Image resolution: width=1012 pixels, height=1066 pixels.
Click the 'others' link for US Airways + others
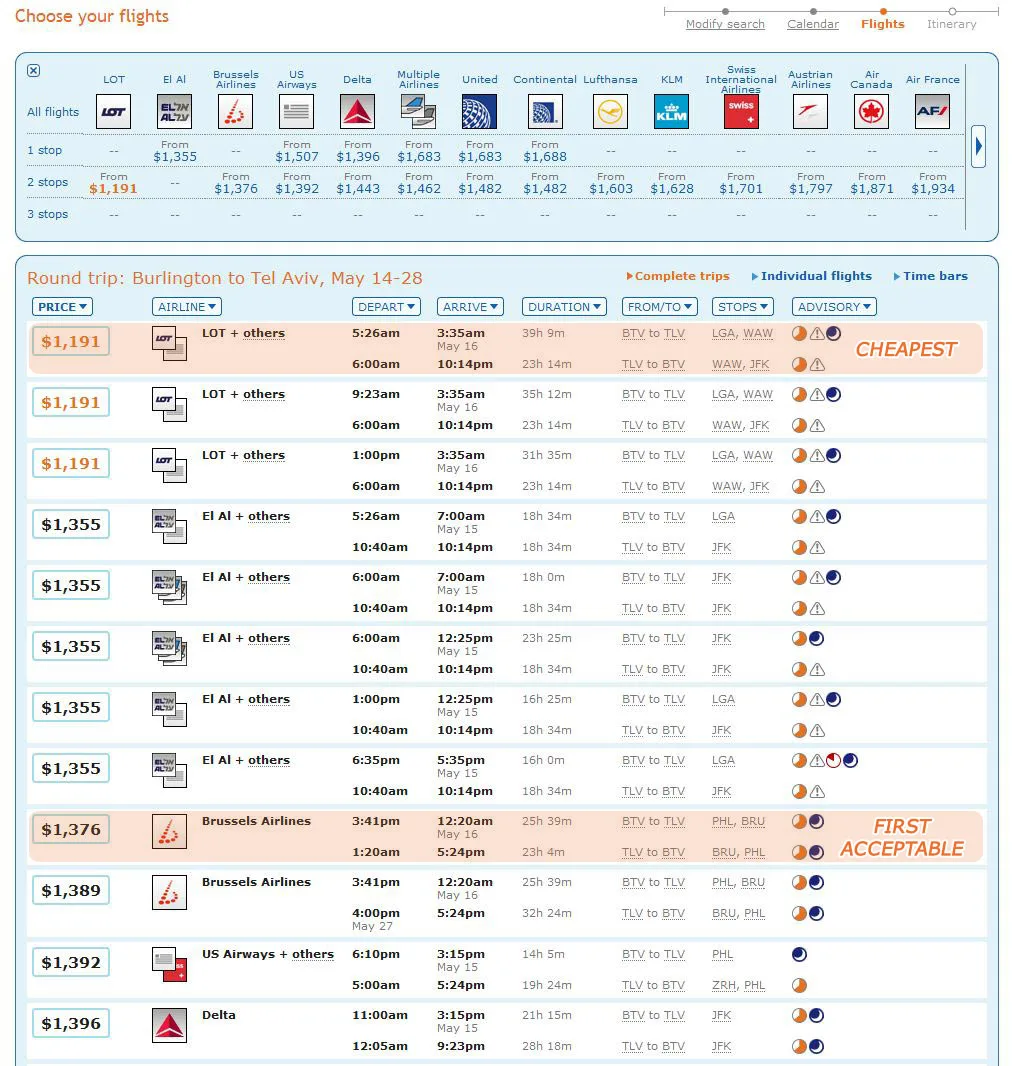click(x=313, y=955)
